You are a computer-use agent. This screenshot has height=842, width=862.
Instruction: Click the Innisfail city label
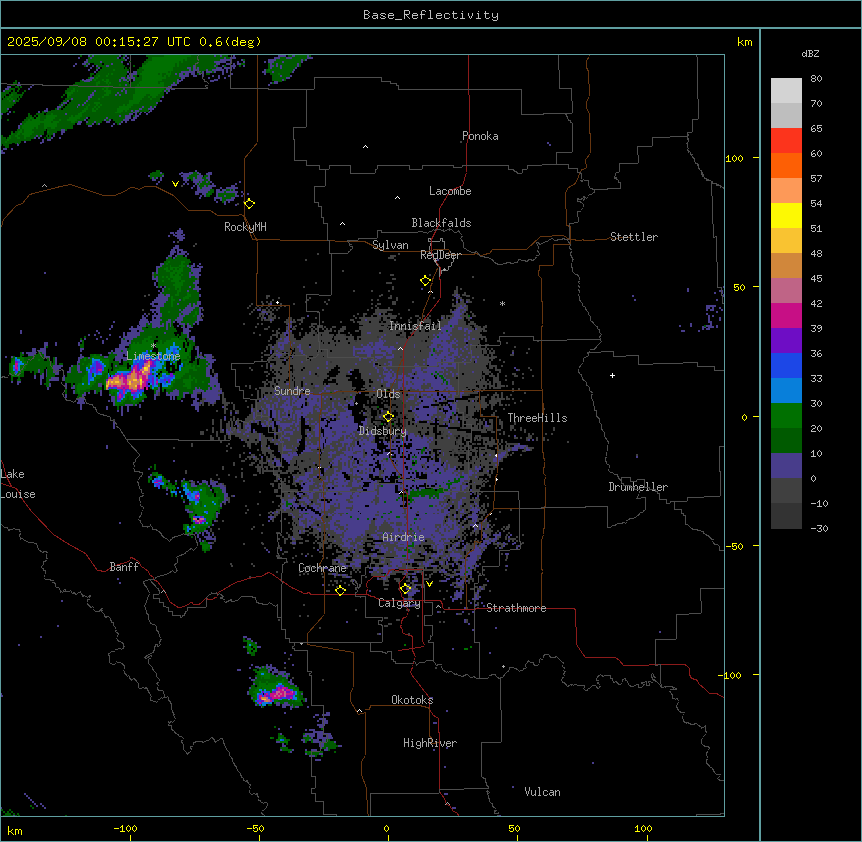415,326
